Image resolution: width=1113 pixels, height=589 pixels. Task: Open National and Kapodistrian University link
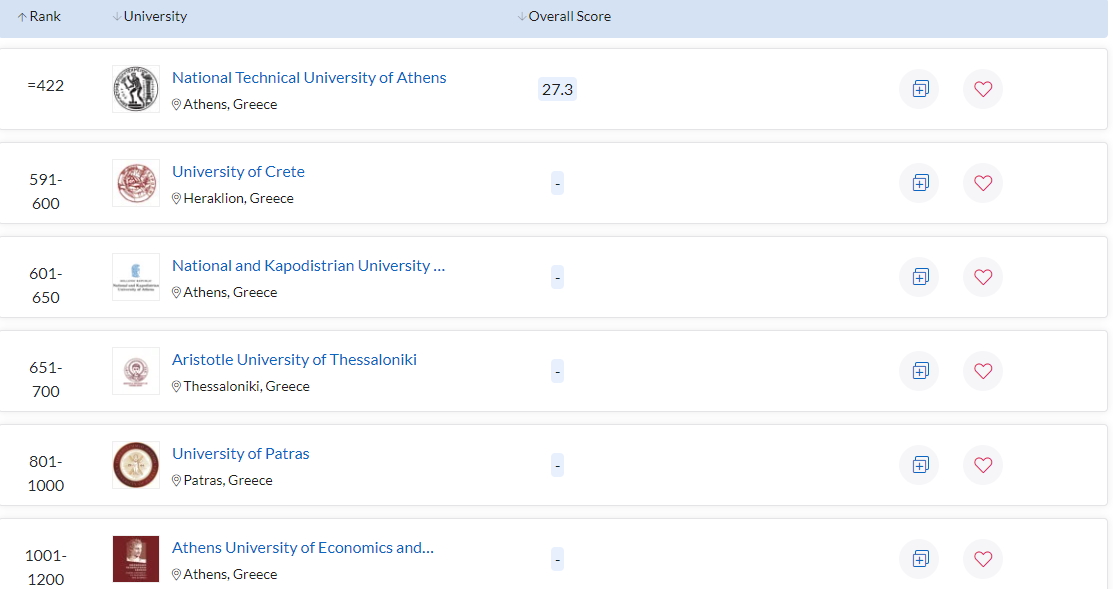(x=308, y=265)
